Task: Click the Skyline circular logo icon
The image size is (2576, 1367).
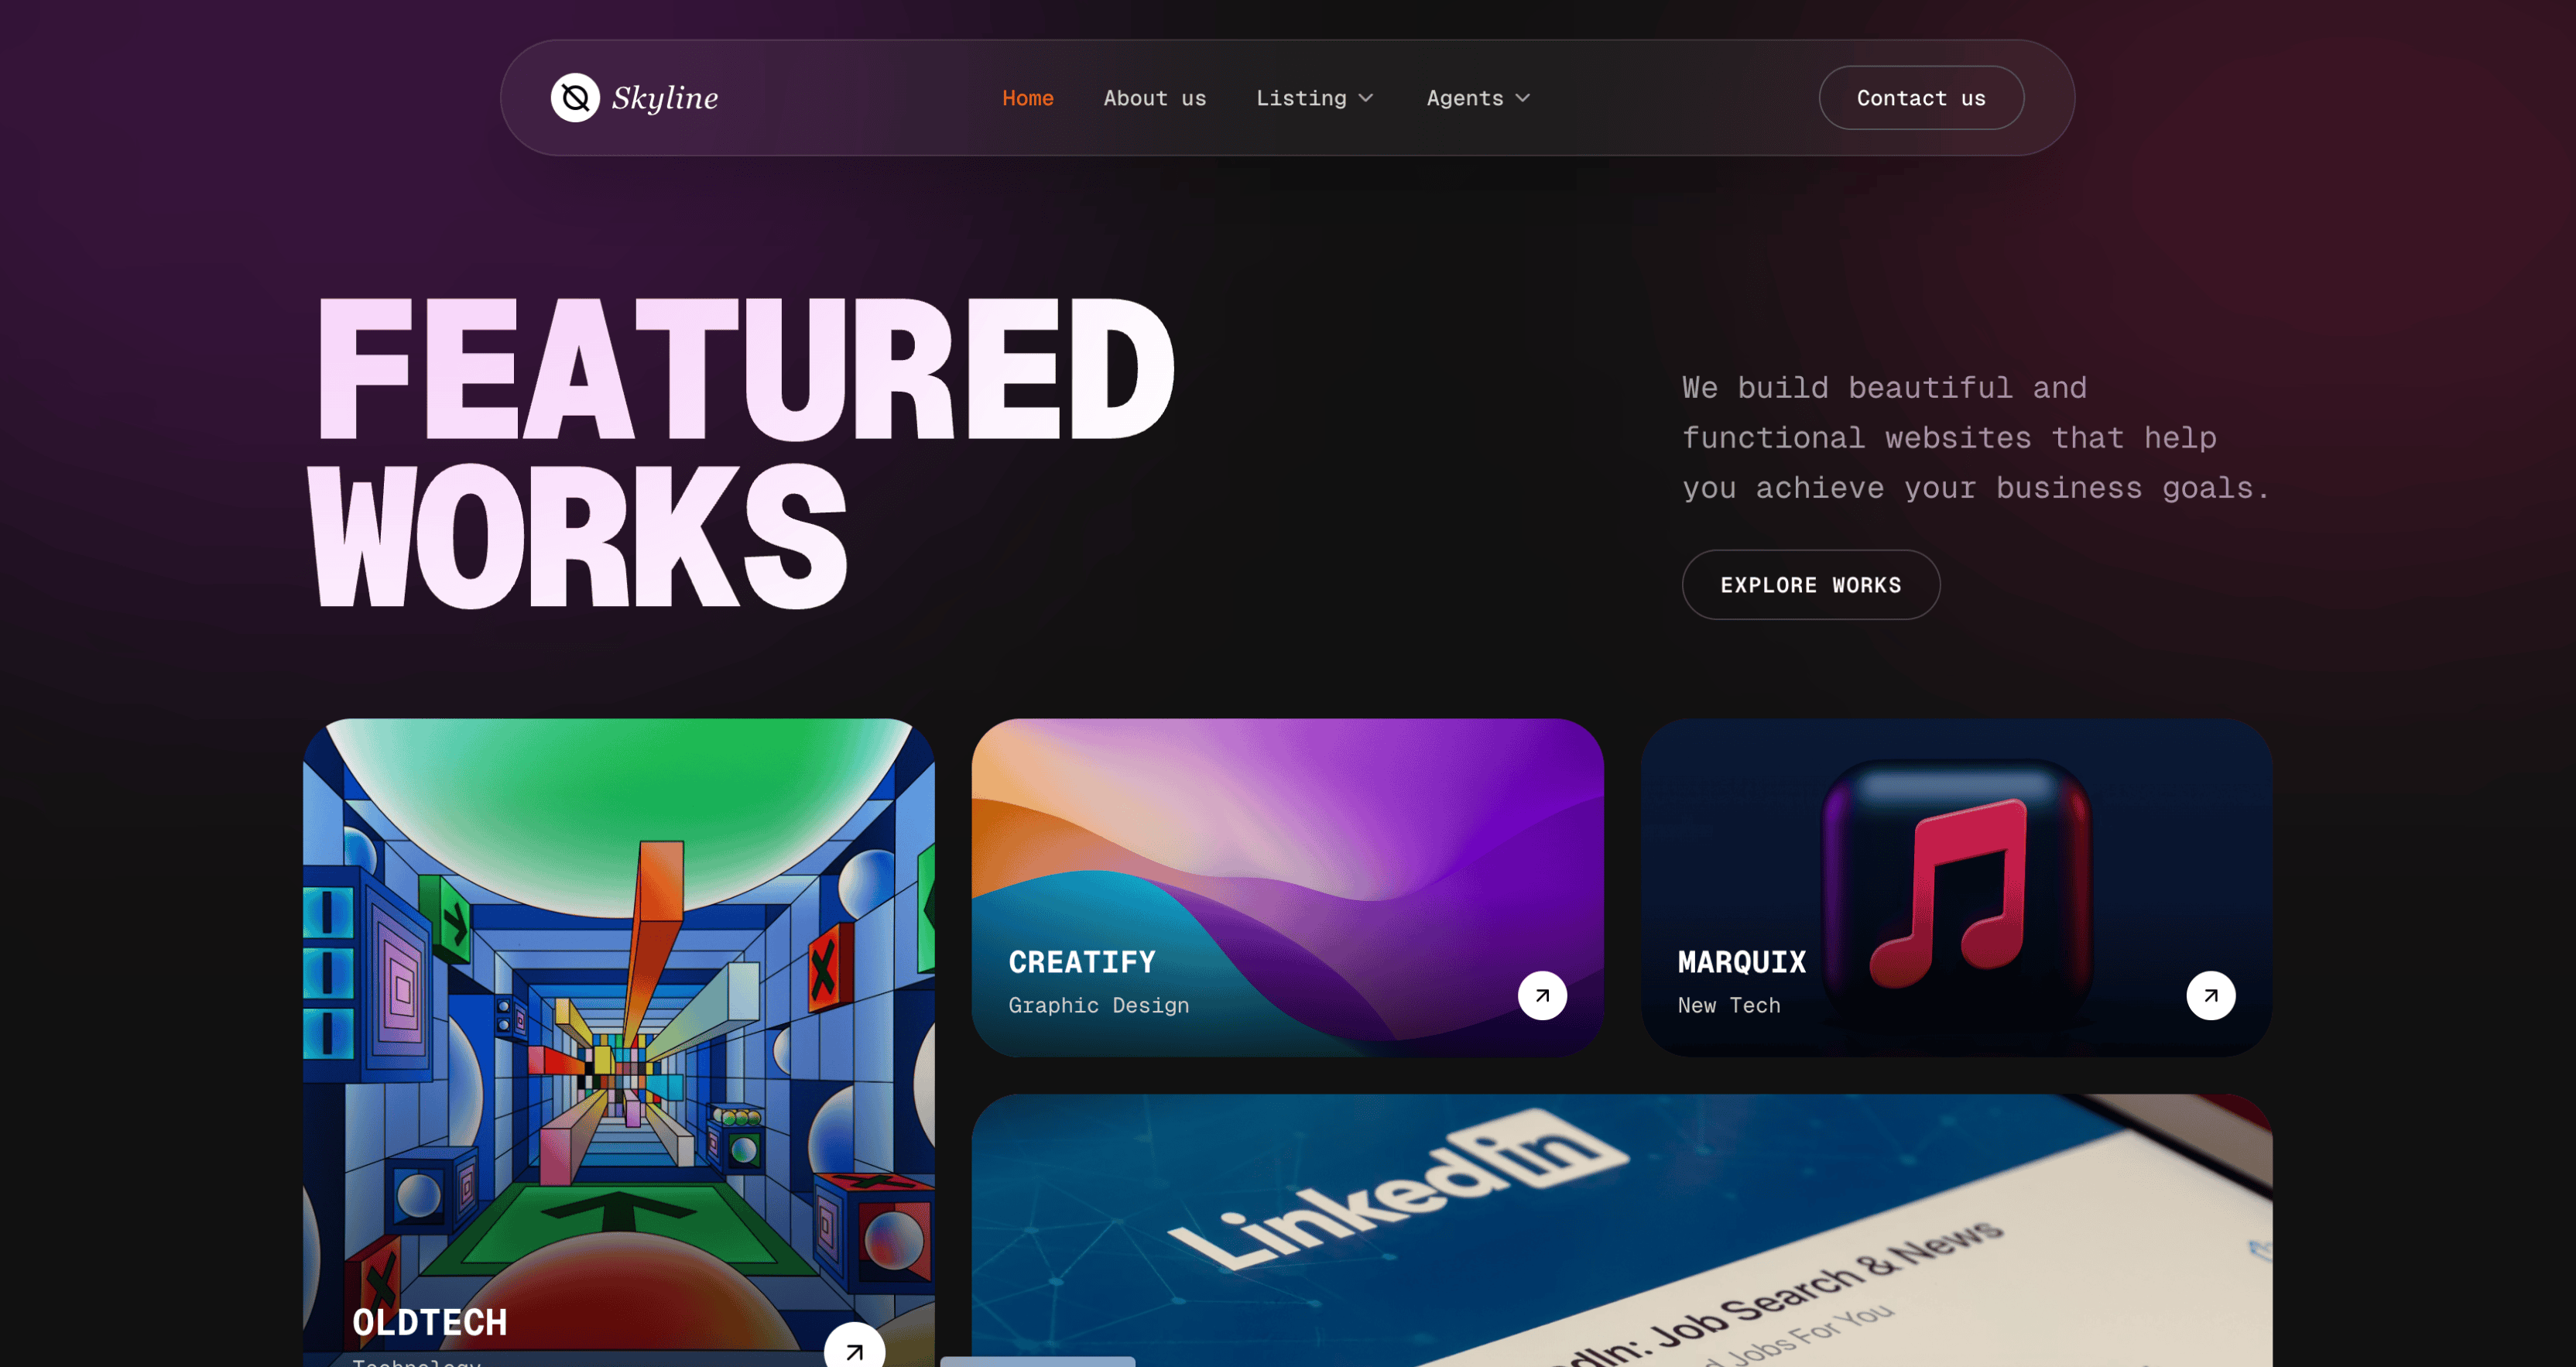Action: pyautogui.click(x=575, y=97)
